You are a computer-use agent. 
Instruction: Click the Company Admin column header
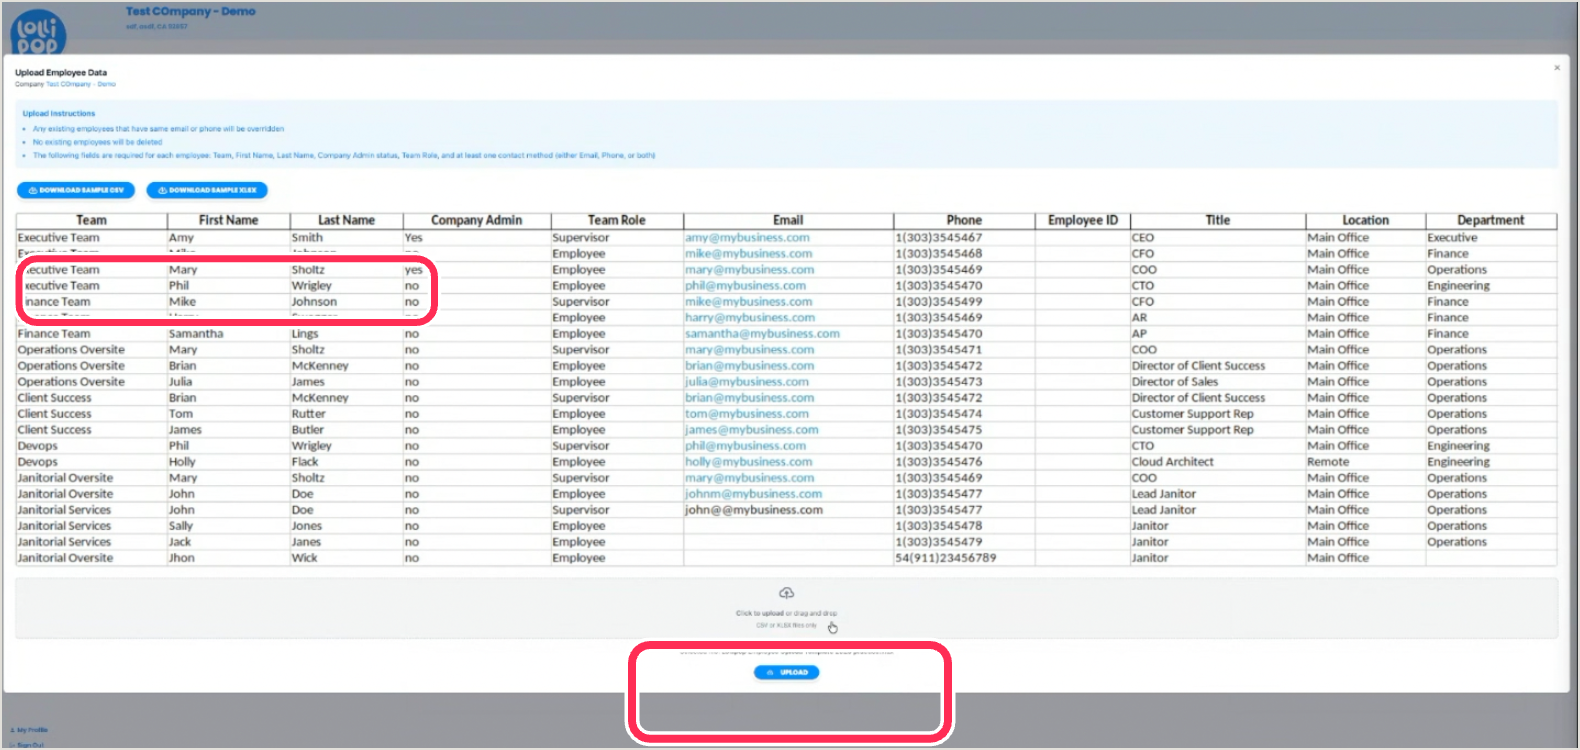pyautogui.click(x=476, y=220)
